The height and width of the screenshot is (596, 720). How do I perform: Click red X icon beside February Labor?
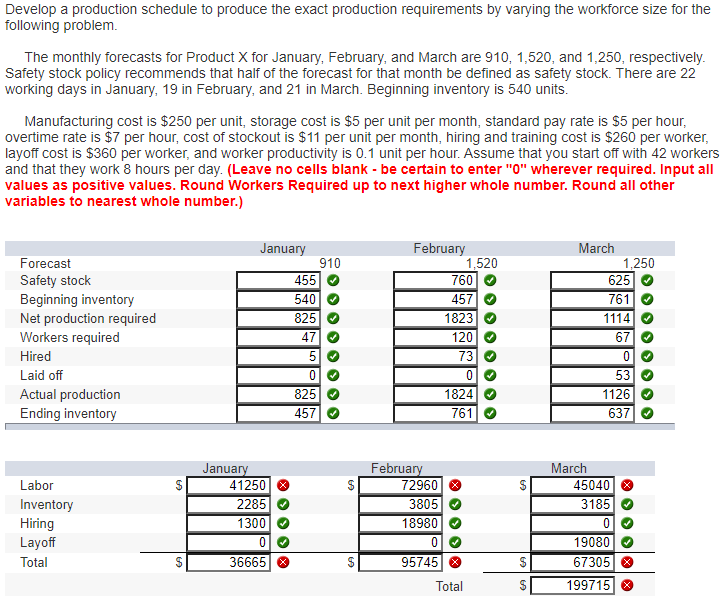(455, 485)
